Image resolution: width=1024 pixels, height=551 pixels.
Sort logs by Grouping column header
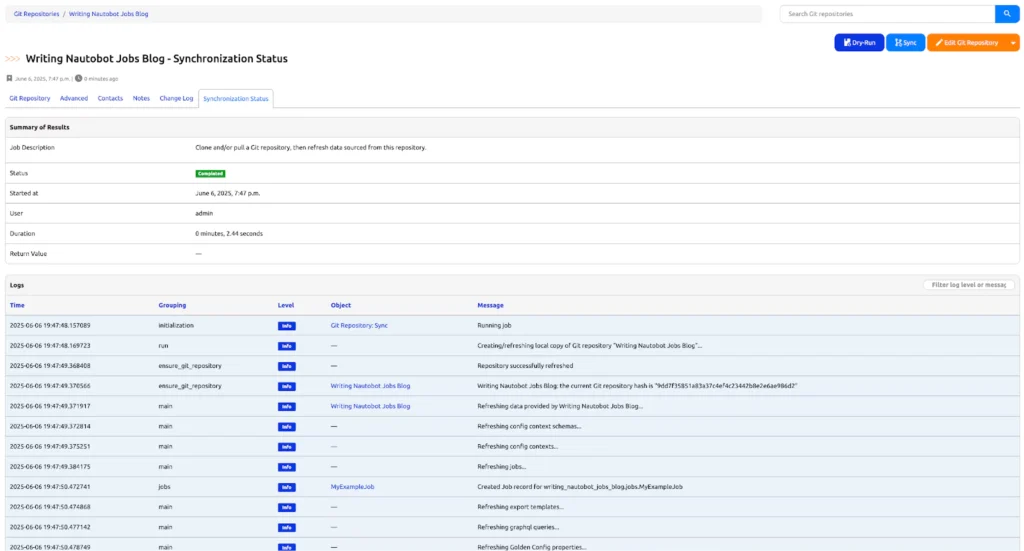[x=172, y=305]
